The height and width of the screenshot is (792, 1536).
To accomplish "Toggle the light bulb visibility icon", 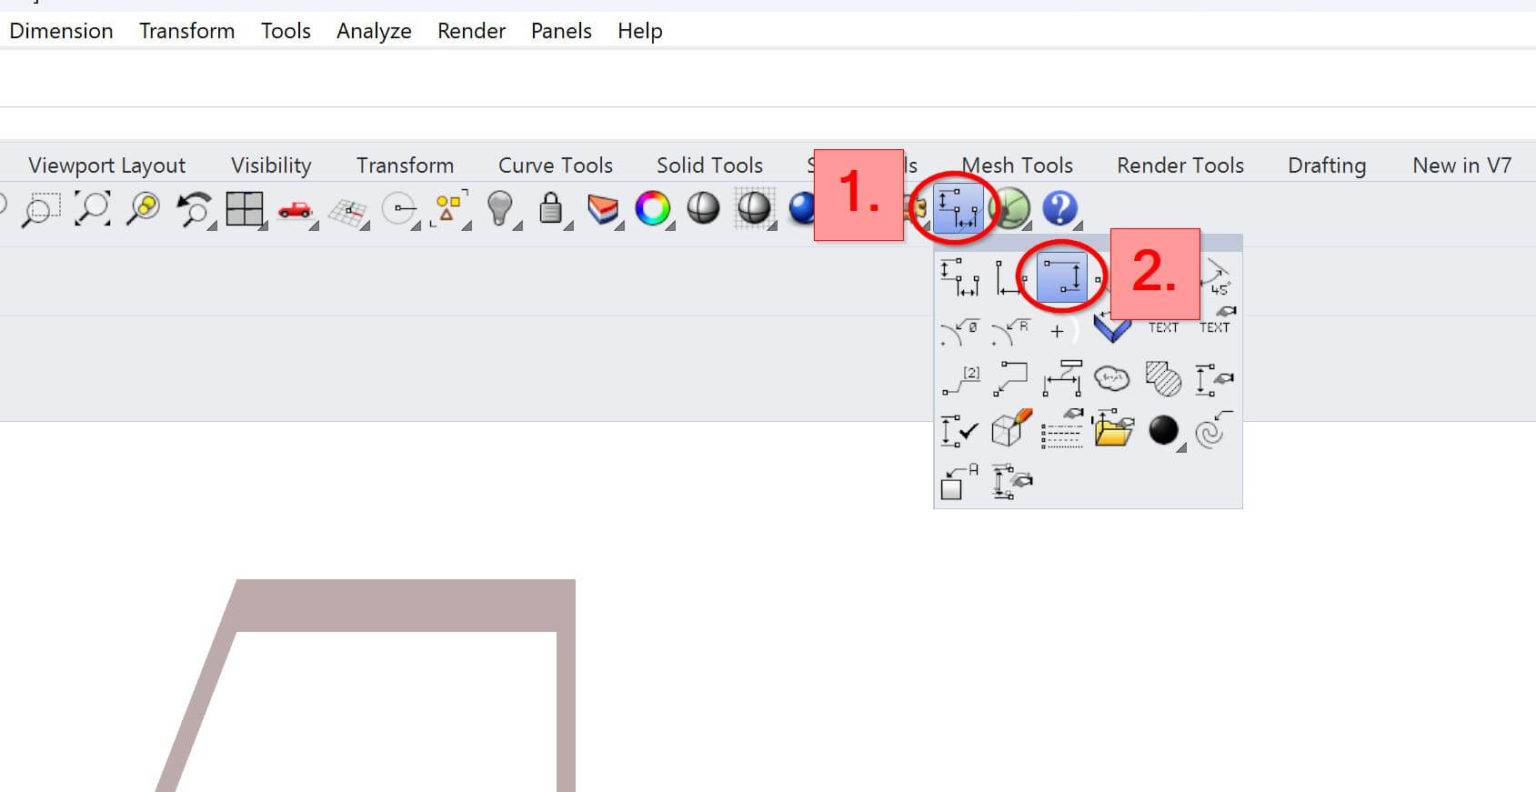I will [x=500, y=209].
